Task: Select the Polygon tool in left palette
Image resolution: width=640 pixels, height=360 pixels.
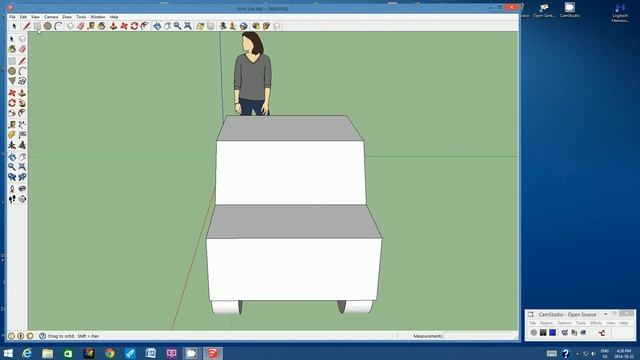Action: click(12, 81)
